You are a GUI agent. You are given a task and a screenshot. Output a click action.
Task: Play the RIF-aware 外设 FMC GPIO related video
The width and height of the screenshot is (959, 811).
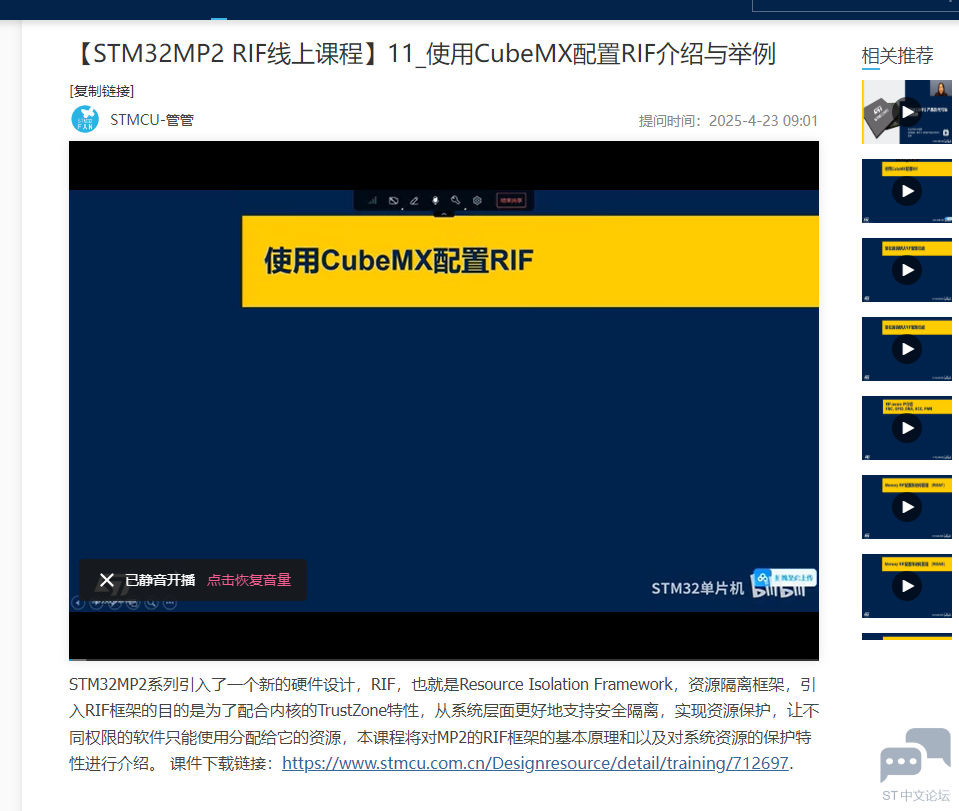906,428
